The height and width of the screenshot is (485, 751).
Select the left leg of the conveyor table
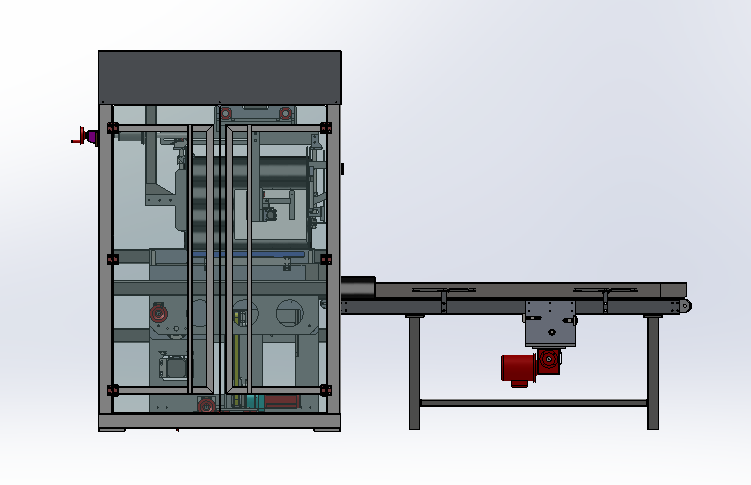(x=415, y=372)
